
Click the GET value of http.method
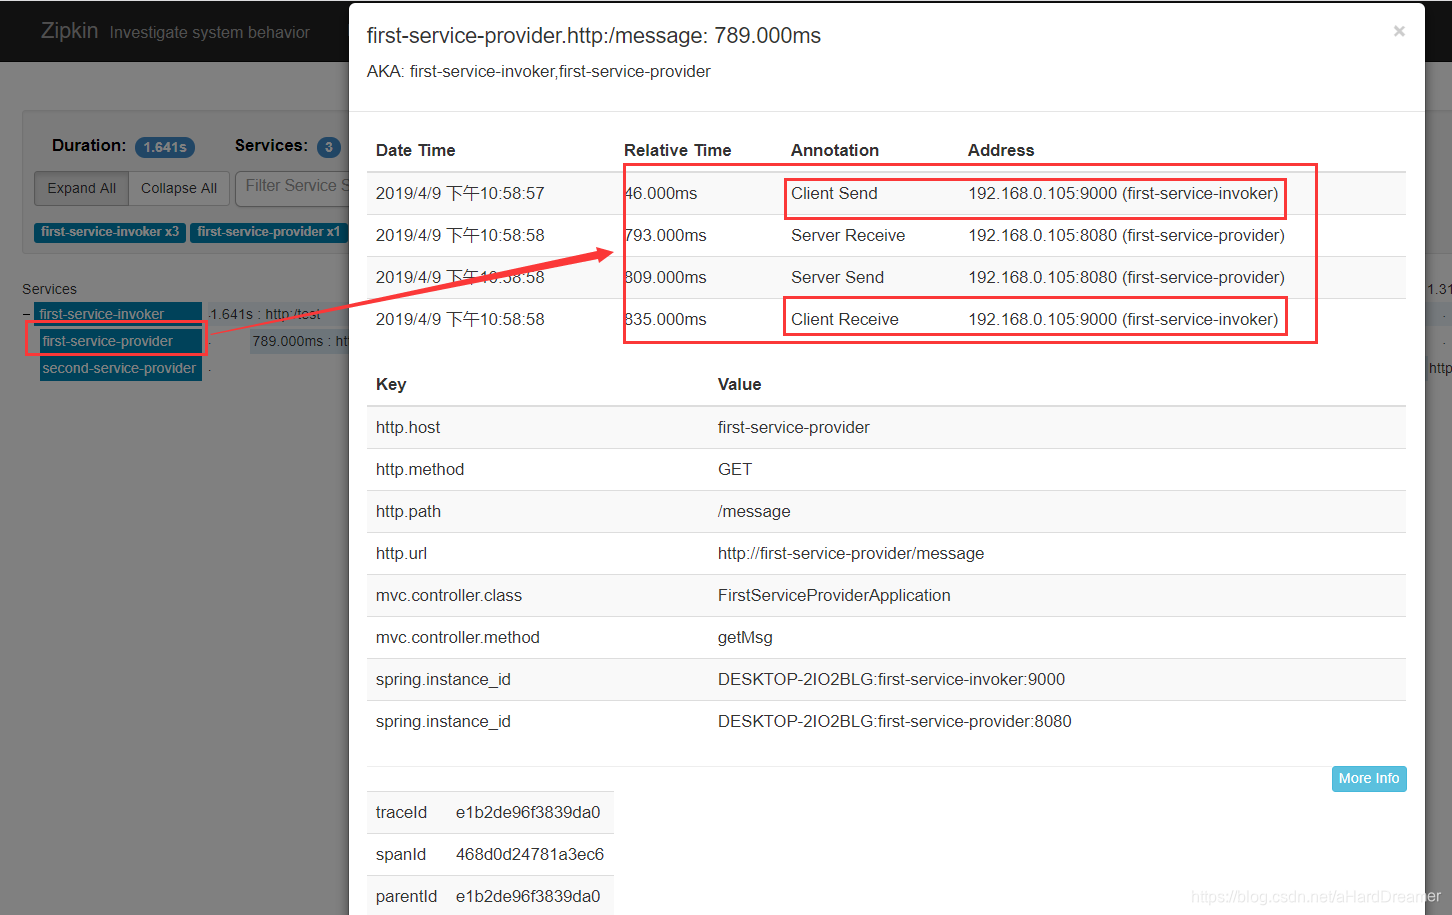tap(735, 469)
